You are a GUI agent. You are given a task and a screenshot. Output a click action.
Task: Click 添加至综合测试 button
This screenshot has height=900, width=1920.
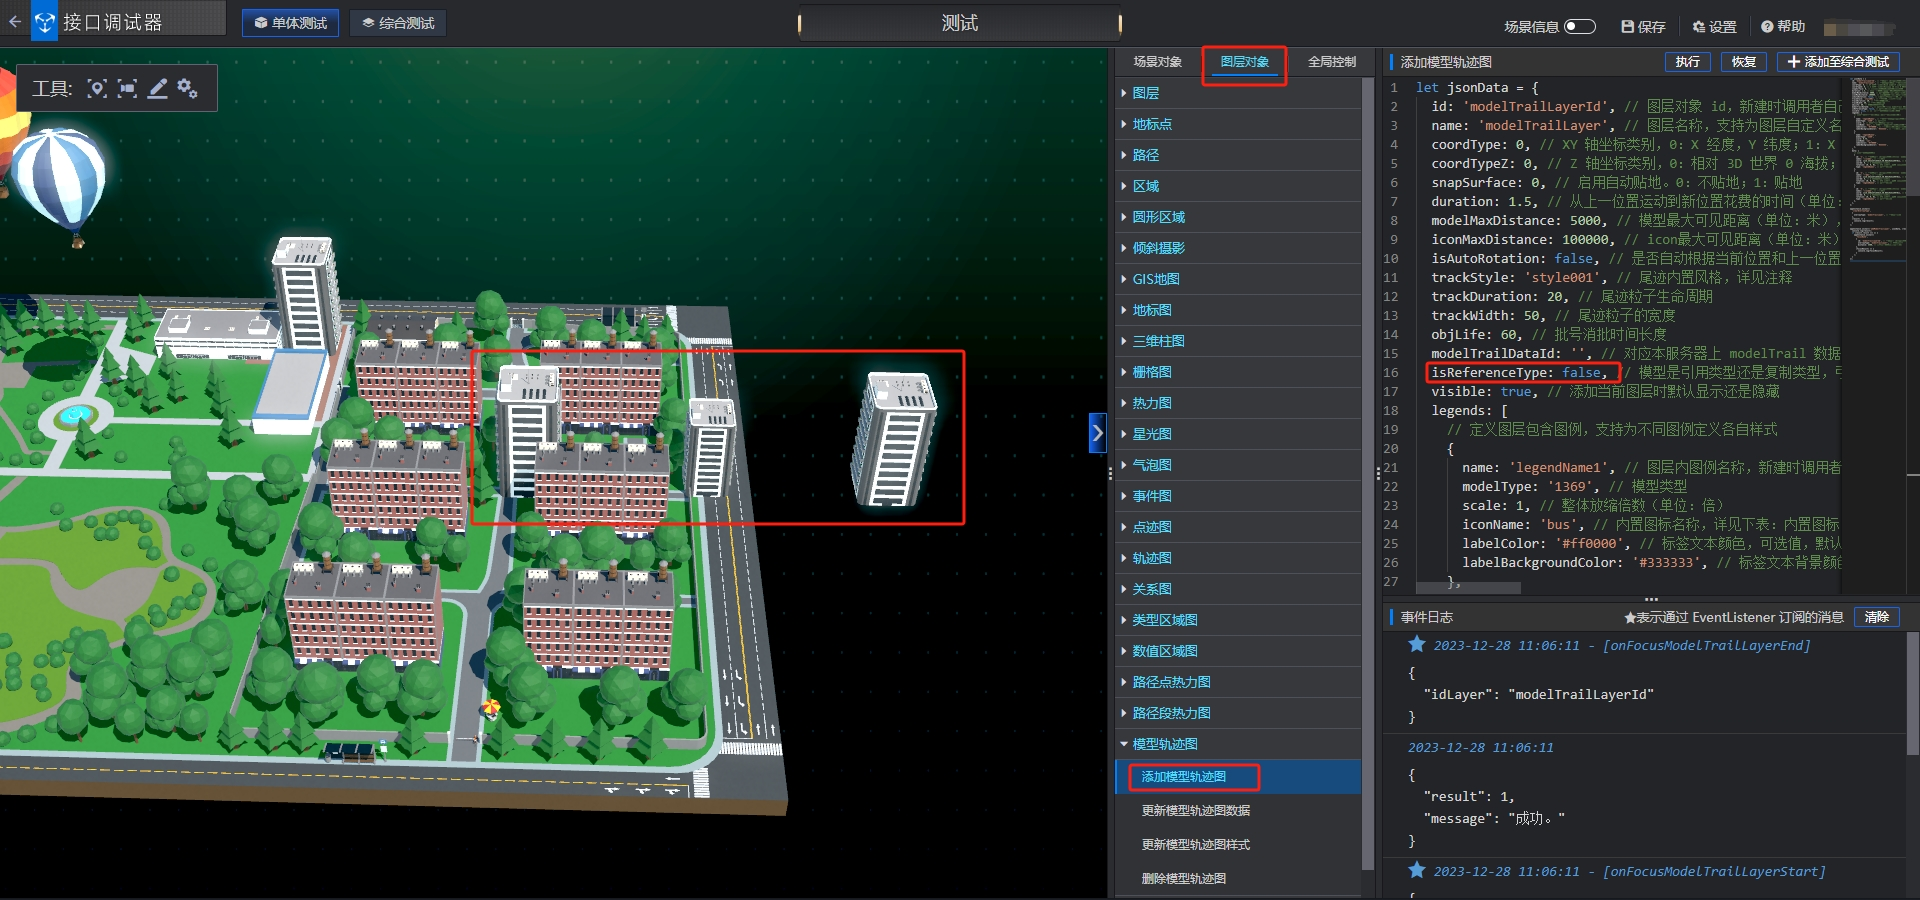tap(1838, 62)
